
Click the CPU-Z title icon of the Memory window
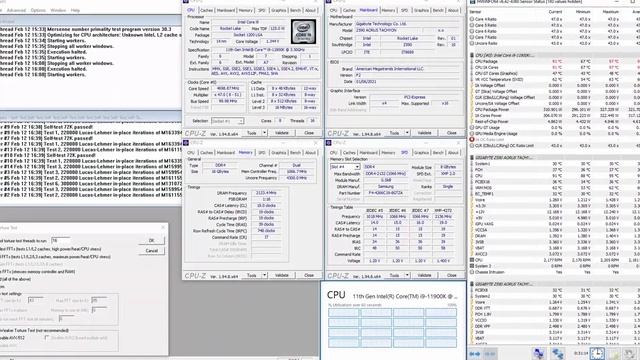click(186, 142)
